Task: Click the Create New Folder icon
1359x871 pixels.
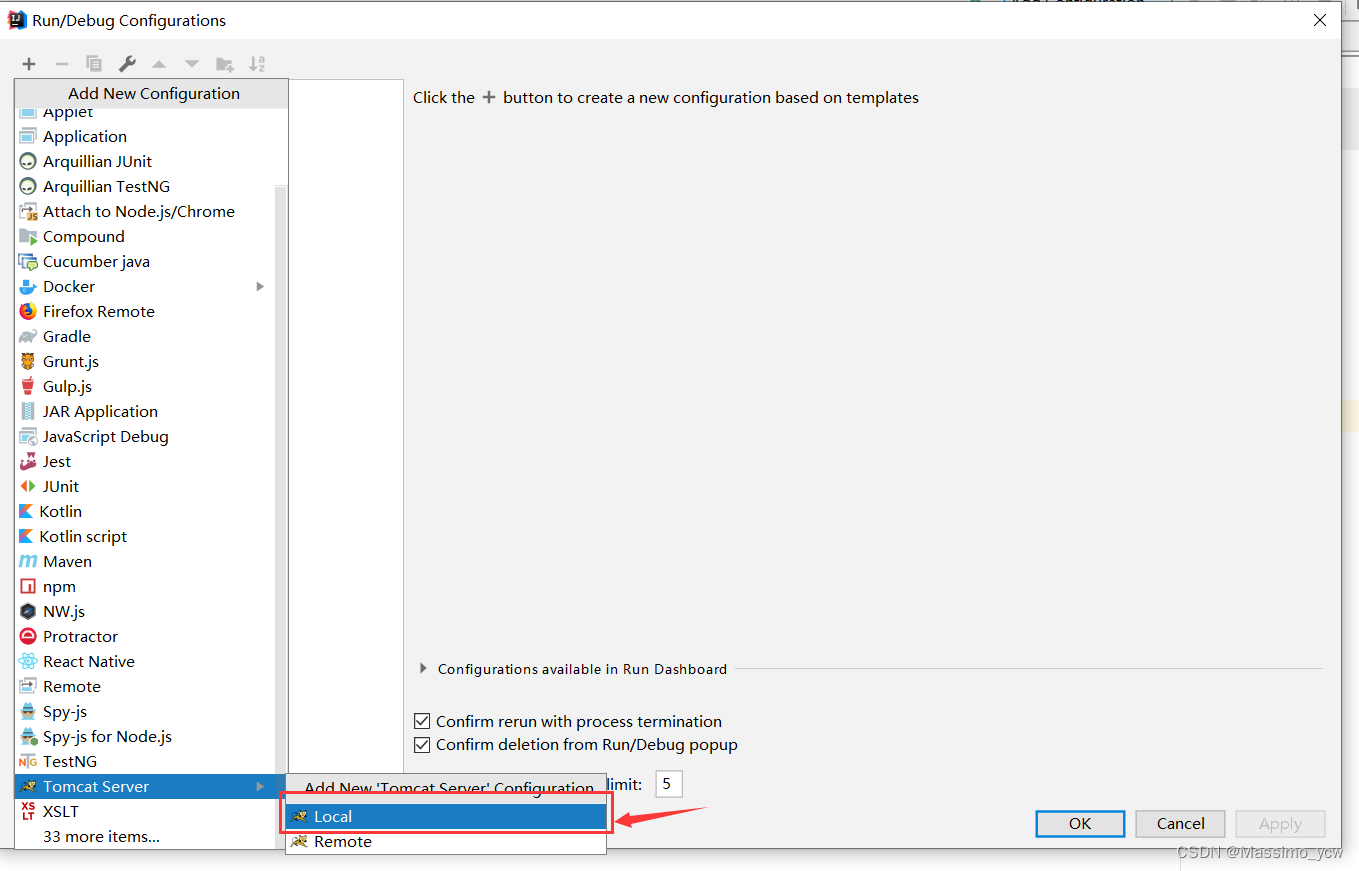Action: pos(225,64)
